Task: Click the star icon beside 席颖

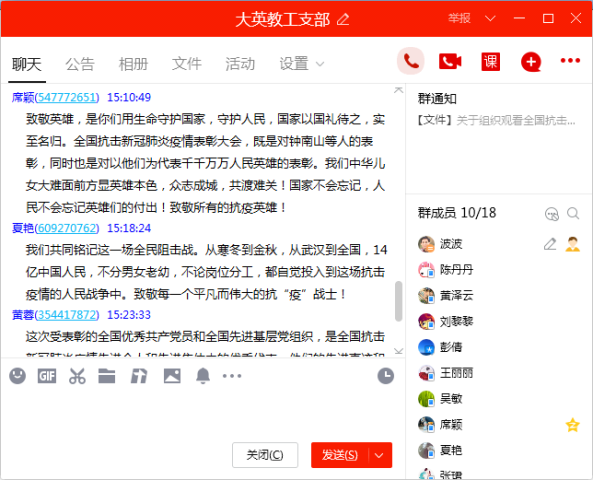Action: 573,424
